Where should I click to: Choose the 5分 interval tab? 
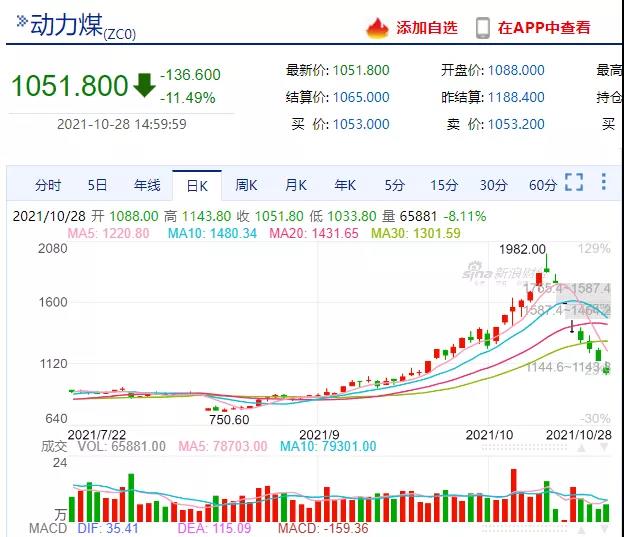pyautogui.click(x=394, y=185)
